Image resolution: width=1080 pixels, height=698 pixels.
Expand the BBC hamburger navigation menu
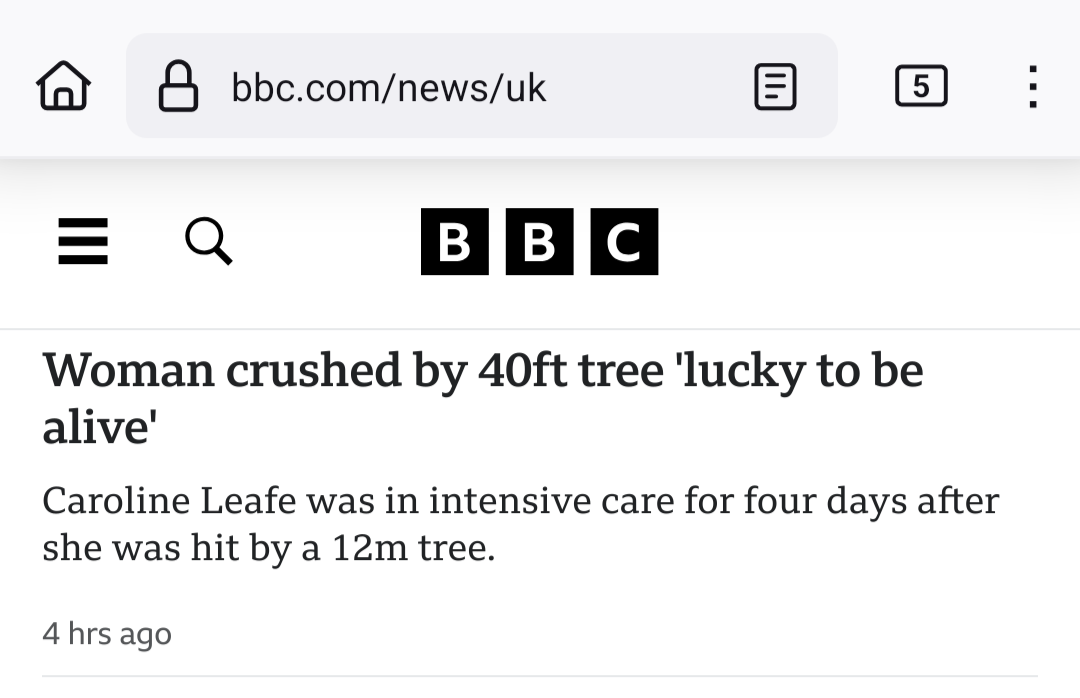tap(83, 242)
